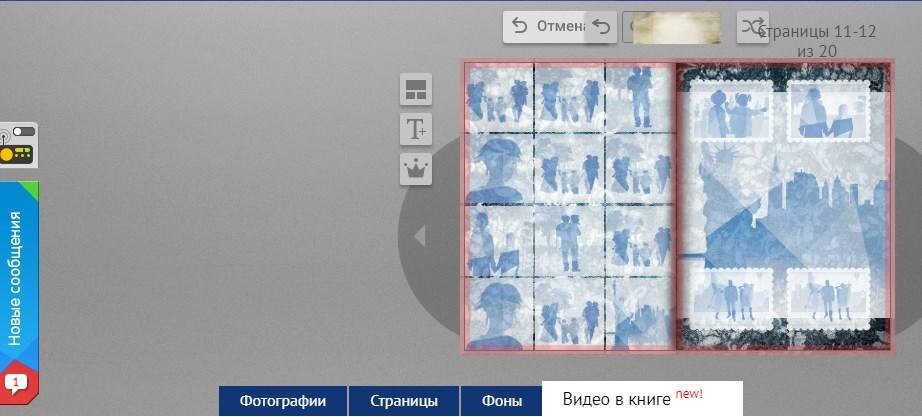Screen dimensions: 922x417
Task: Open the page layout template tool
Action: (416, 90)
